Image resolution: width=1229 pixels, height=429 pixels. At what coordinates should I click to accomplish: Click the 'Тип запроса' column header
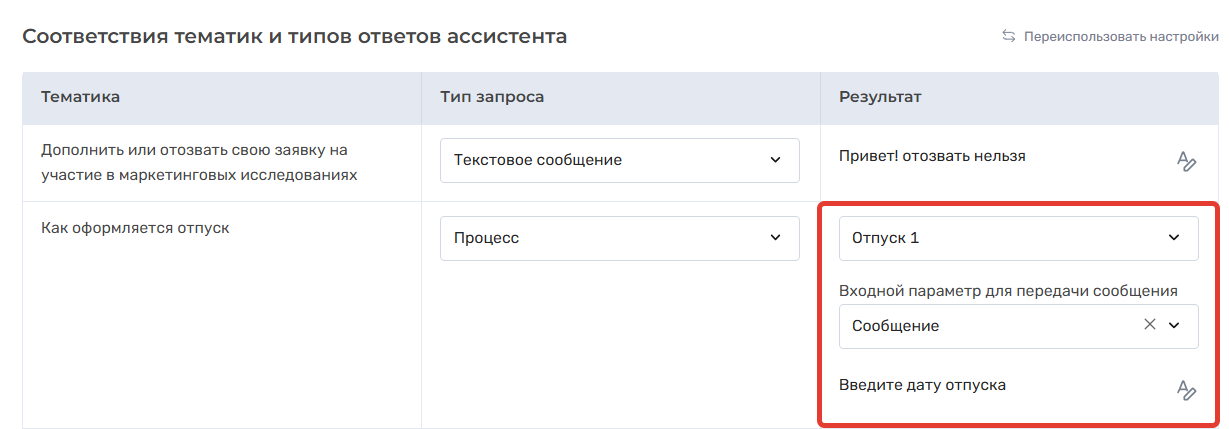[492, 97]
